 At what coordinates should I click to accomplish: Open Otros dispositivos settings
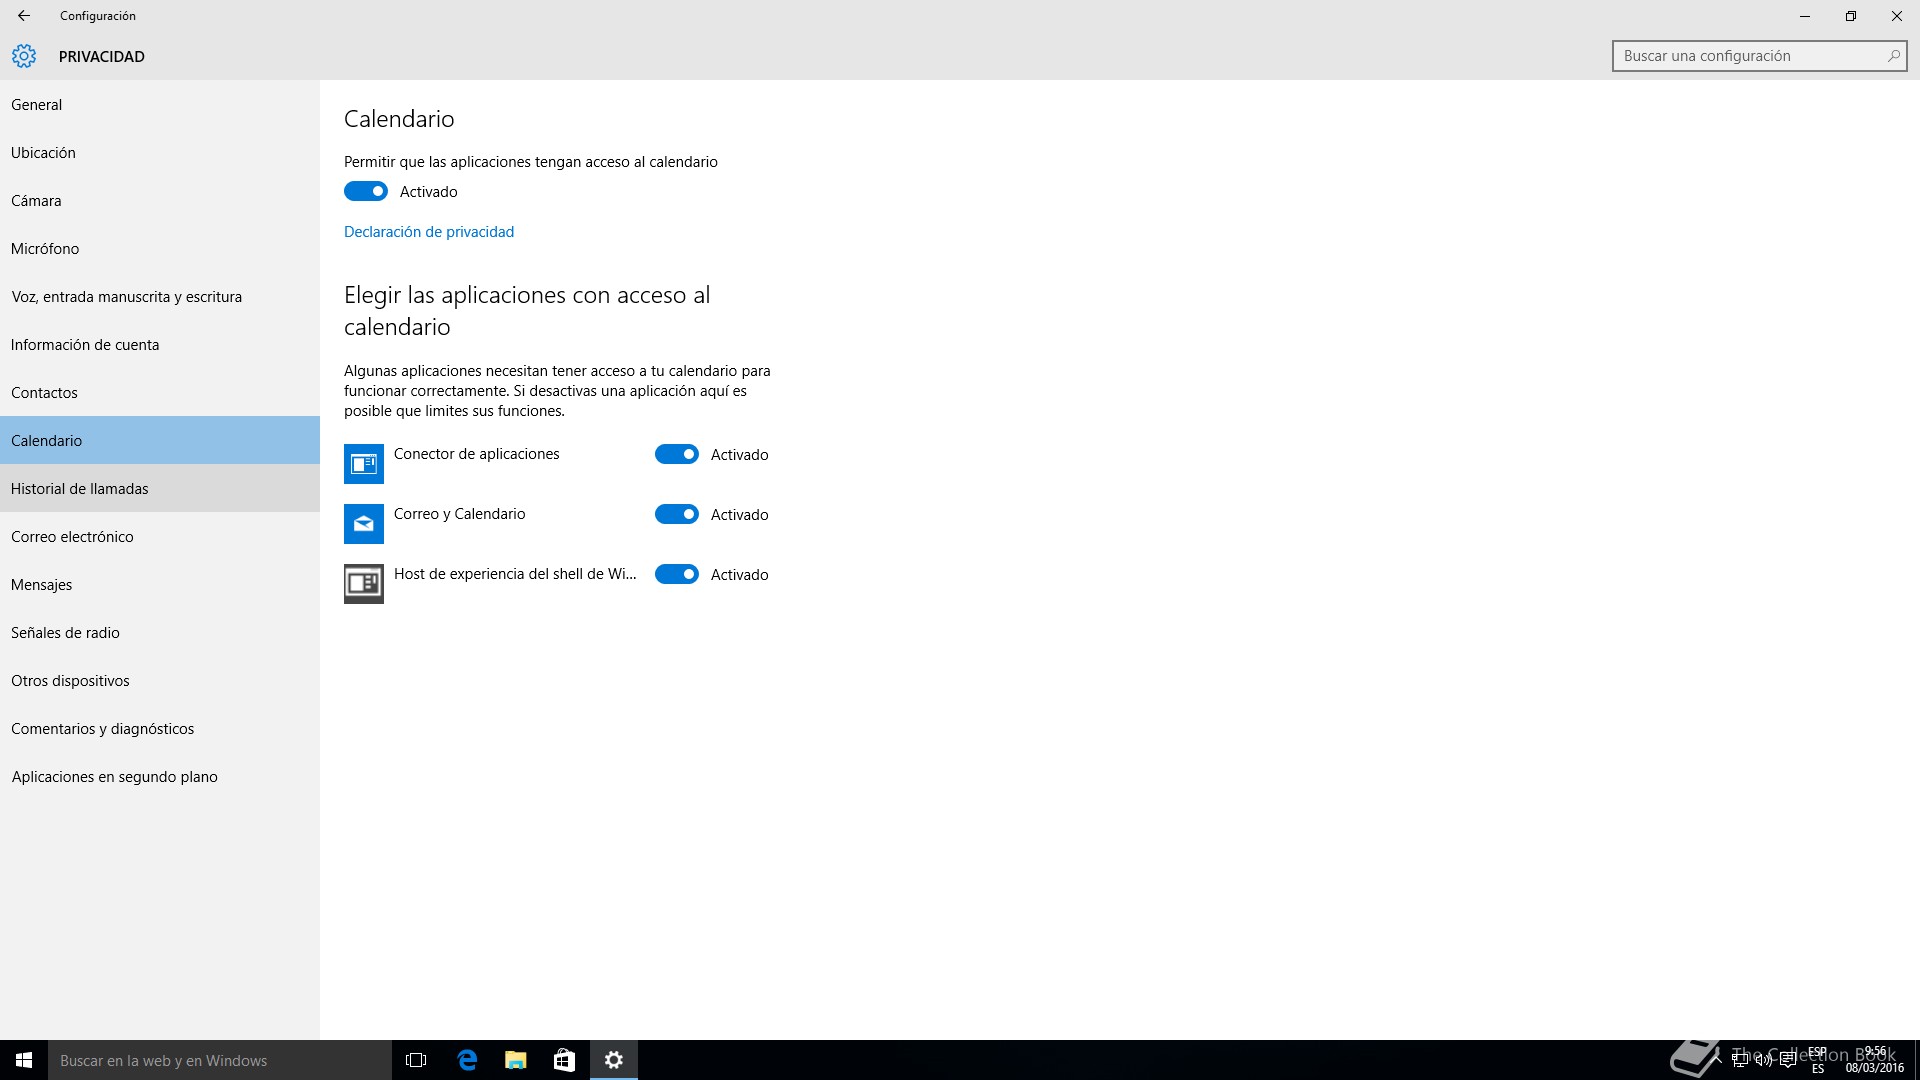point(160,680)
